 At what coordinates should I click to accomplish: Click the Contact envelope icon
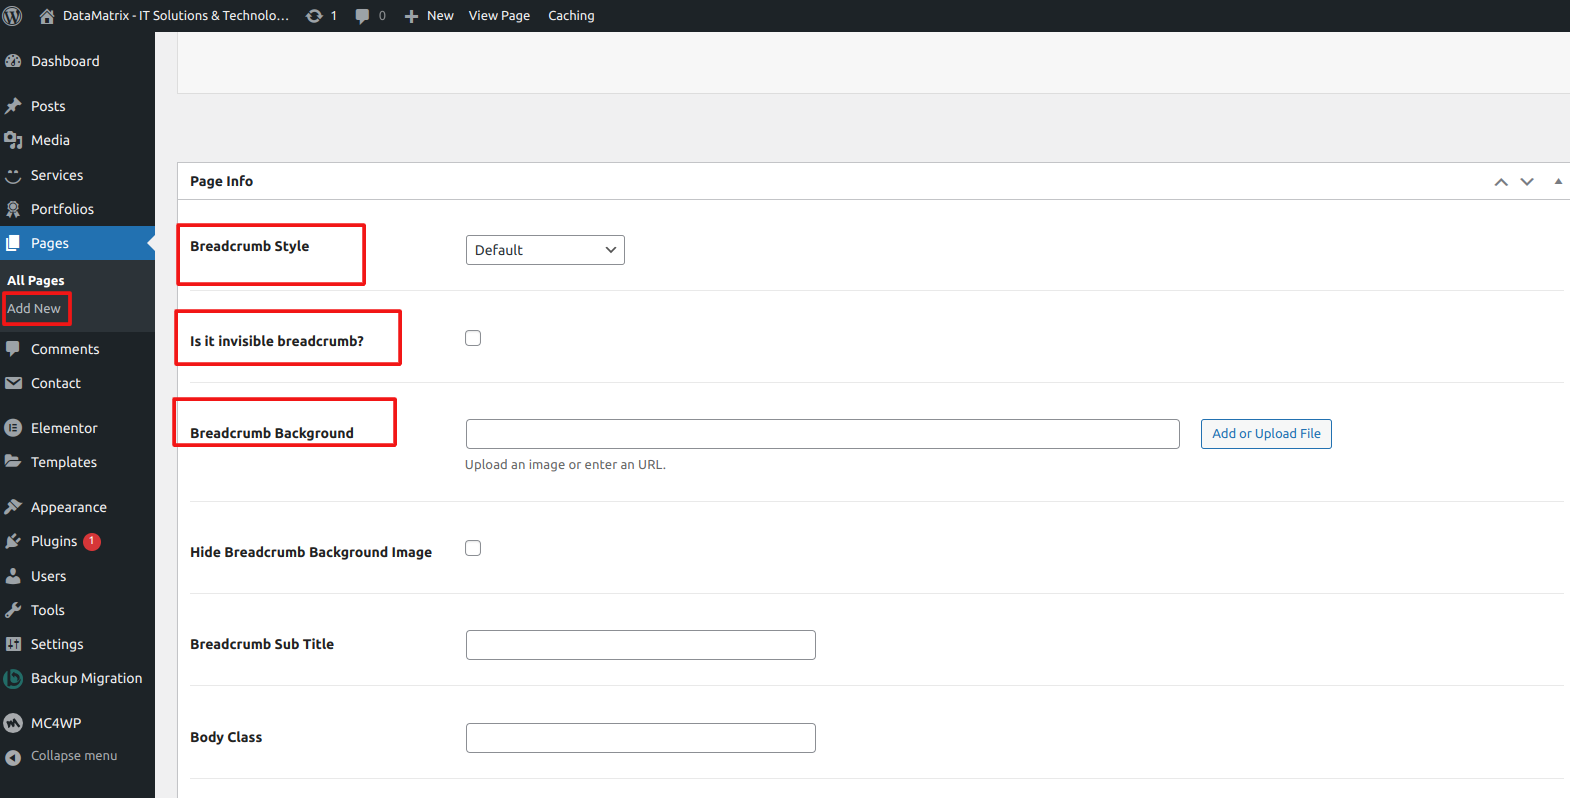13,383
